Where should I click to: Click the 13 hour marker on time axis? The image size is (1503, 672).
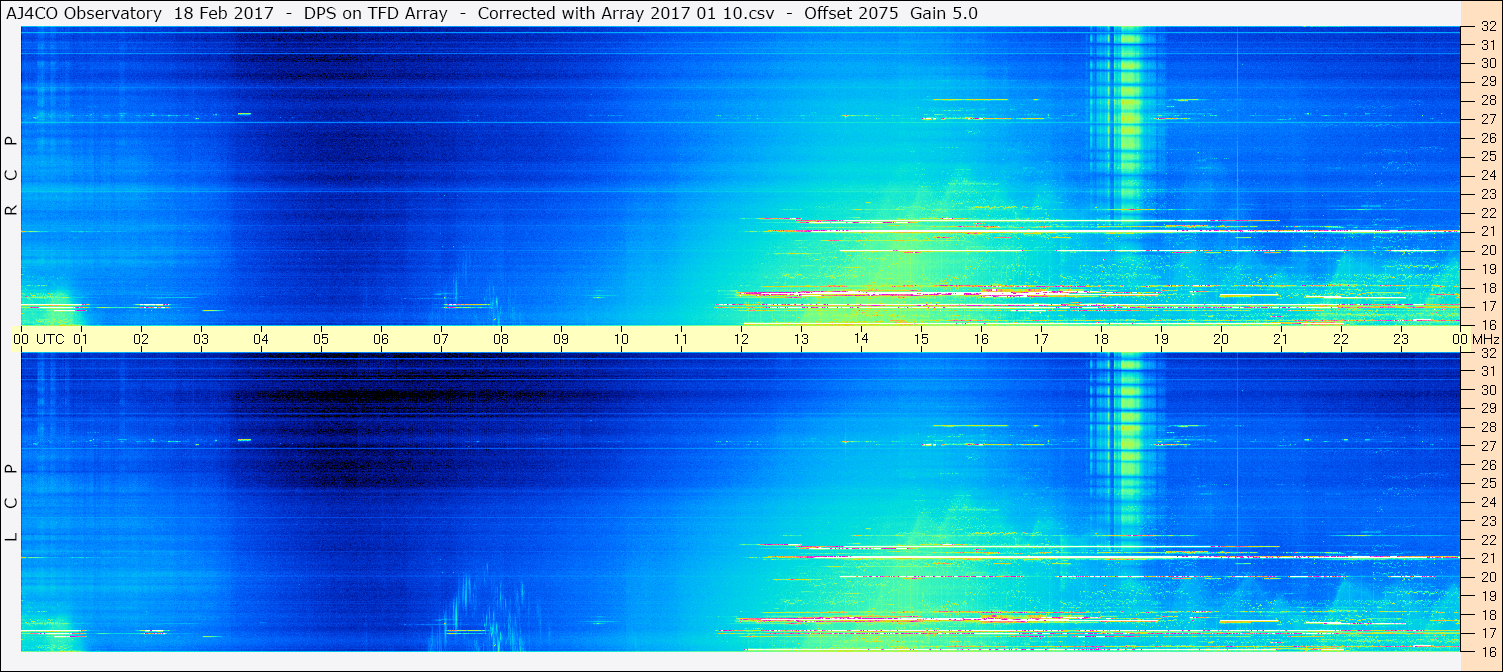[801, 339]
